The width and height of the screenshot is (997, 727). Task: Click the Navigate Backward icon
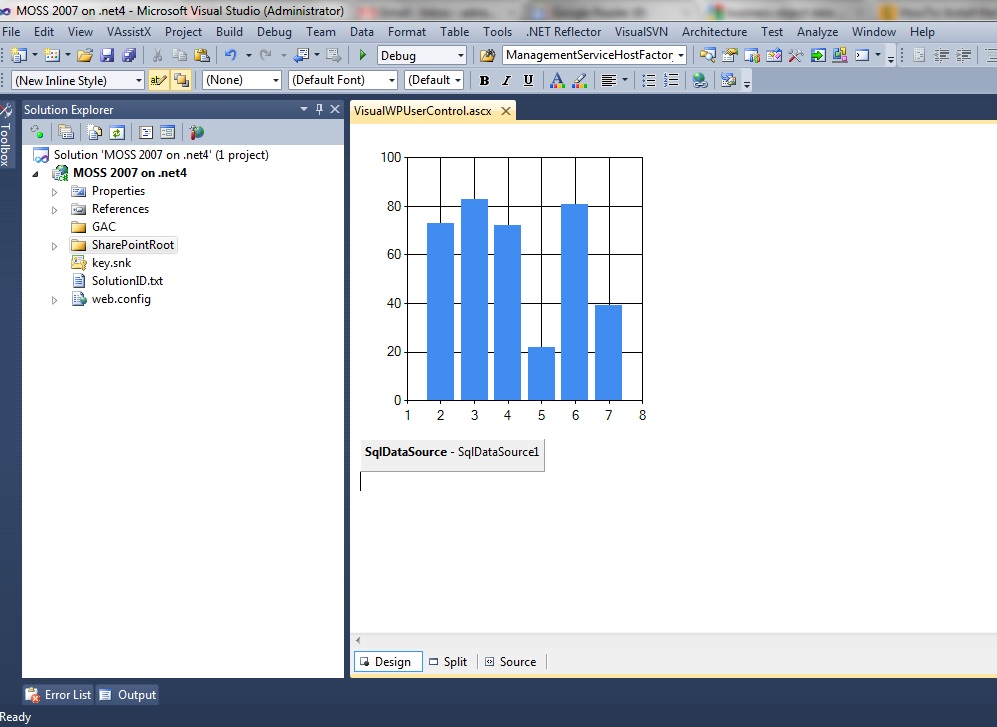301,55
